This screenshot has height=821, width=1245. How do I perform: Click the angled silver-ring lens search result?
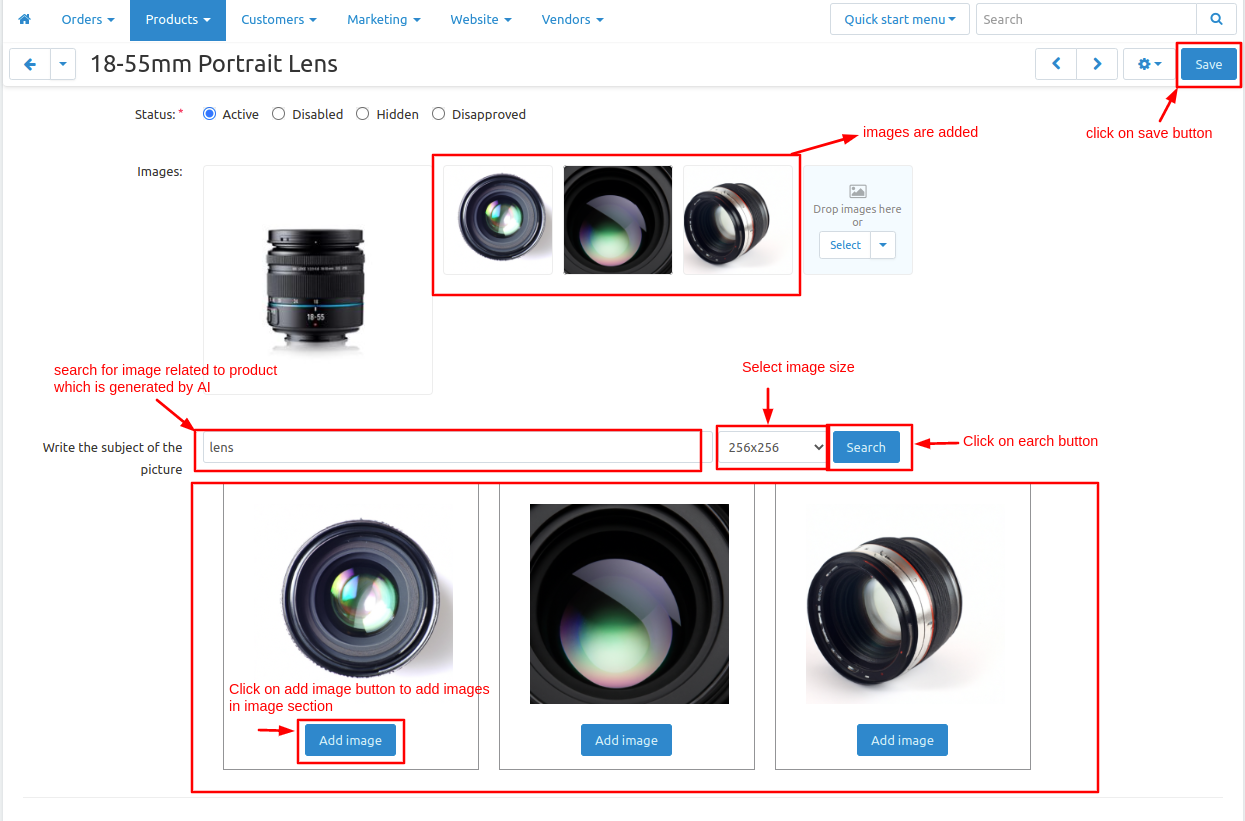[x=905, y=603]
